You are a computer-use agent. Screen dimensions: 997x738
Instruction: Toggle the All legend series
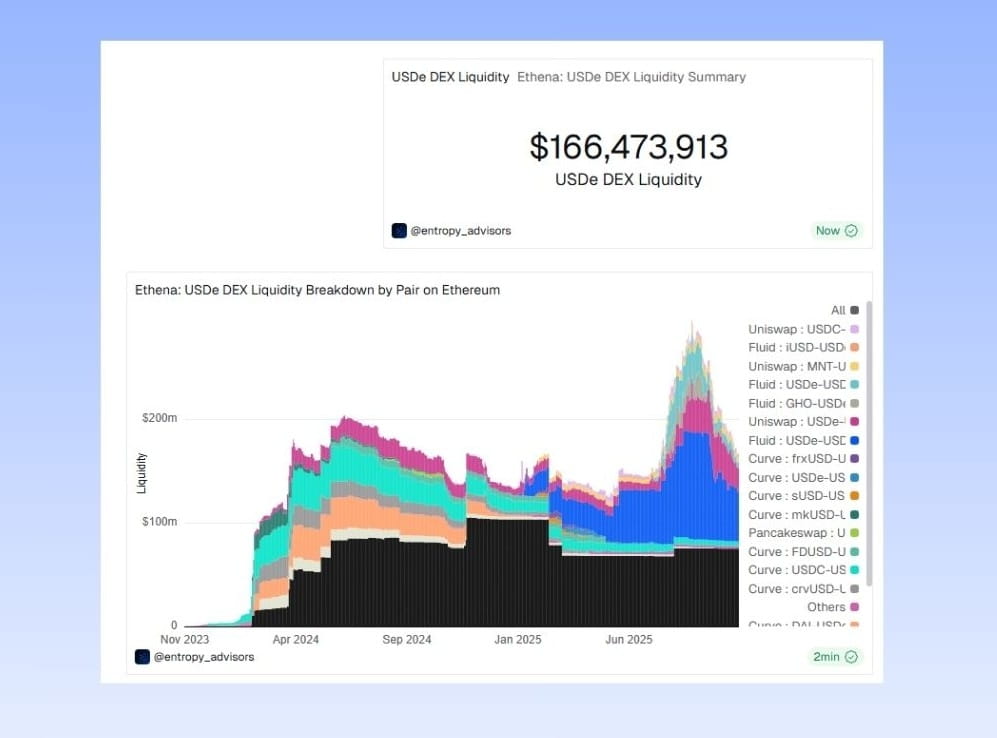click(844, 310)
